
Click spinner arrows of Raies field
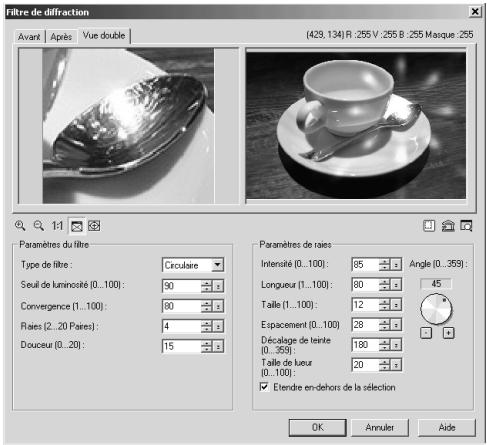(x=207, y=326)
